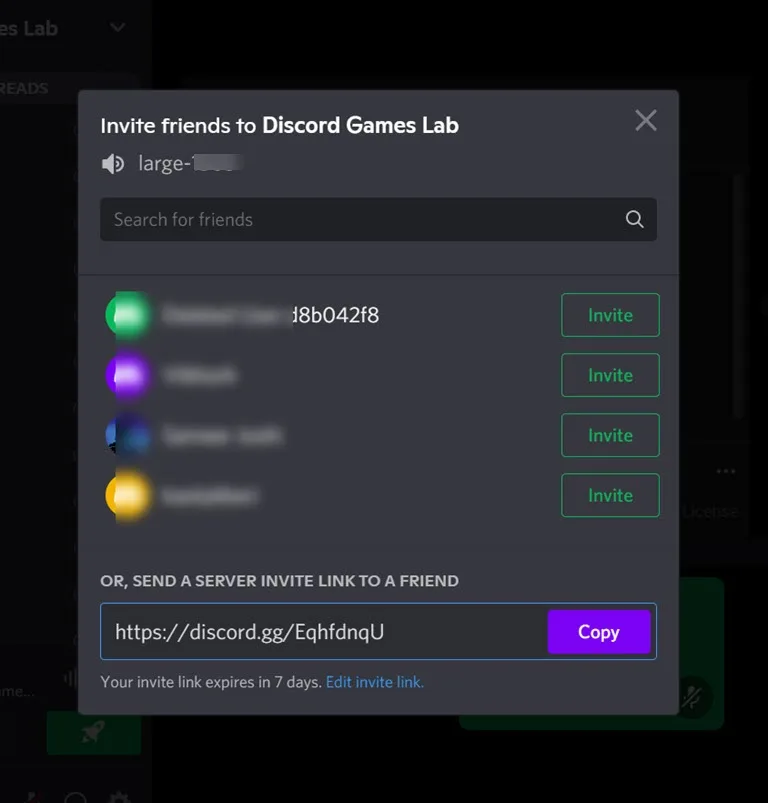768x803 pixels.
Task: Click the invite link expires in 7 days text
Action: (211, 682)
